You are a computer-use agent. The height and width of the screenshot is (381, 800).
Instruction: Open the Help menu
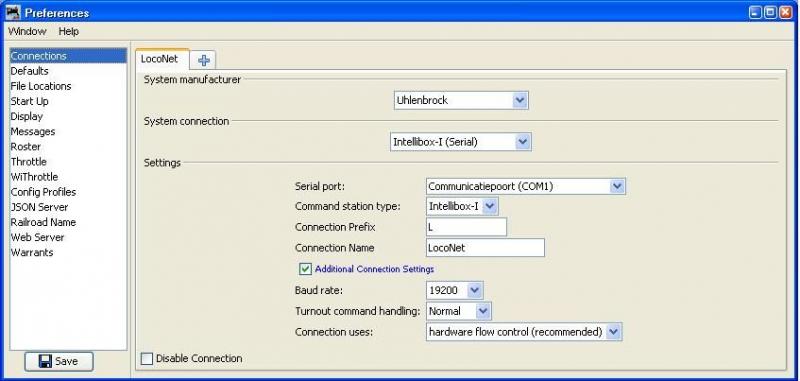(68, 31)
